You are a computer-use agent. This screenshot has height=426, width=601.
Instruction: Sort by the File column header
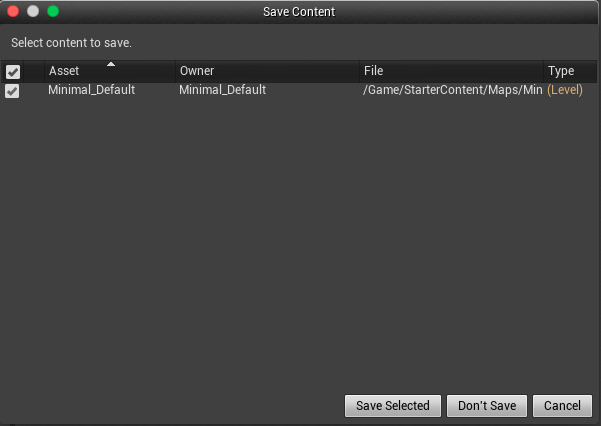point(373,72)
